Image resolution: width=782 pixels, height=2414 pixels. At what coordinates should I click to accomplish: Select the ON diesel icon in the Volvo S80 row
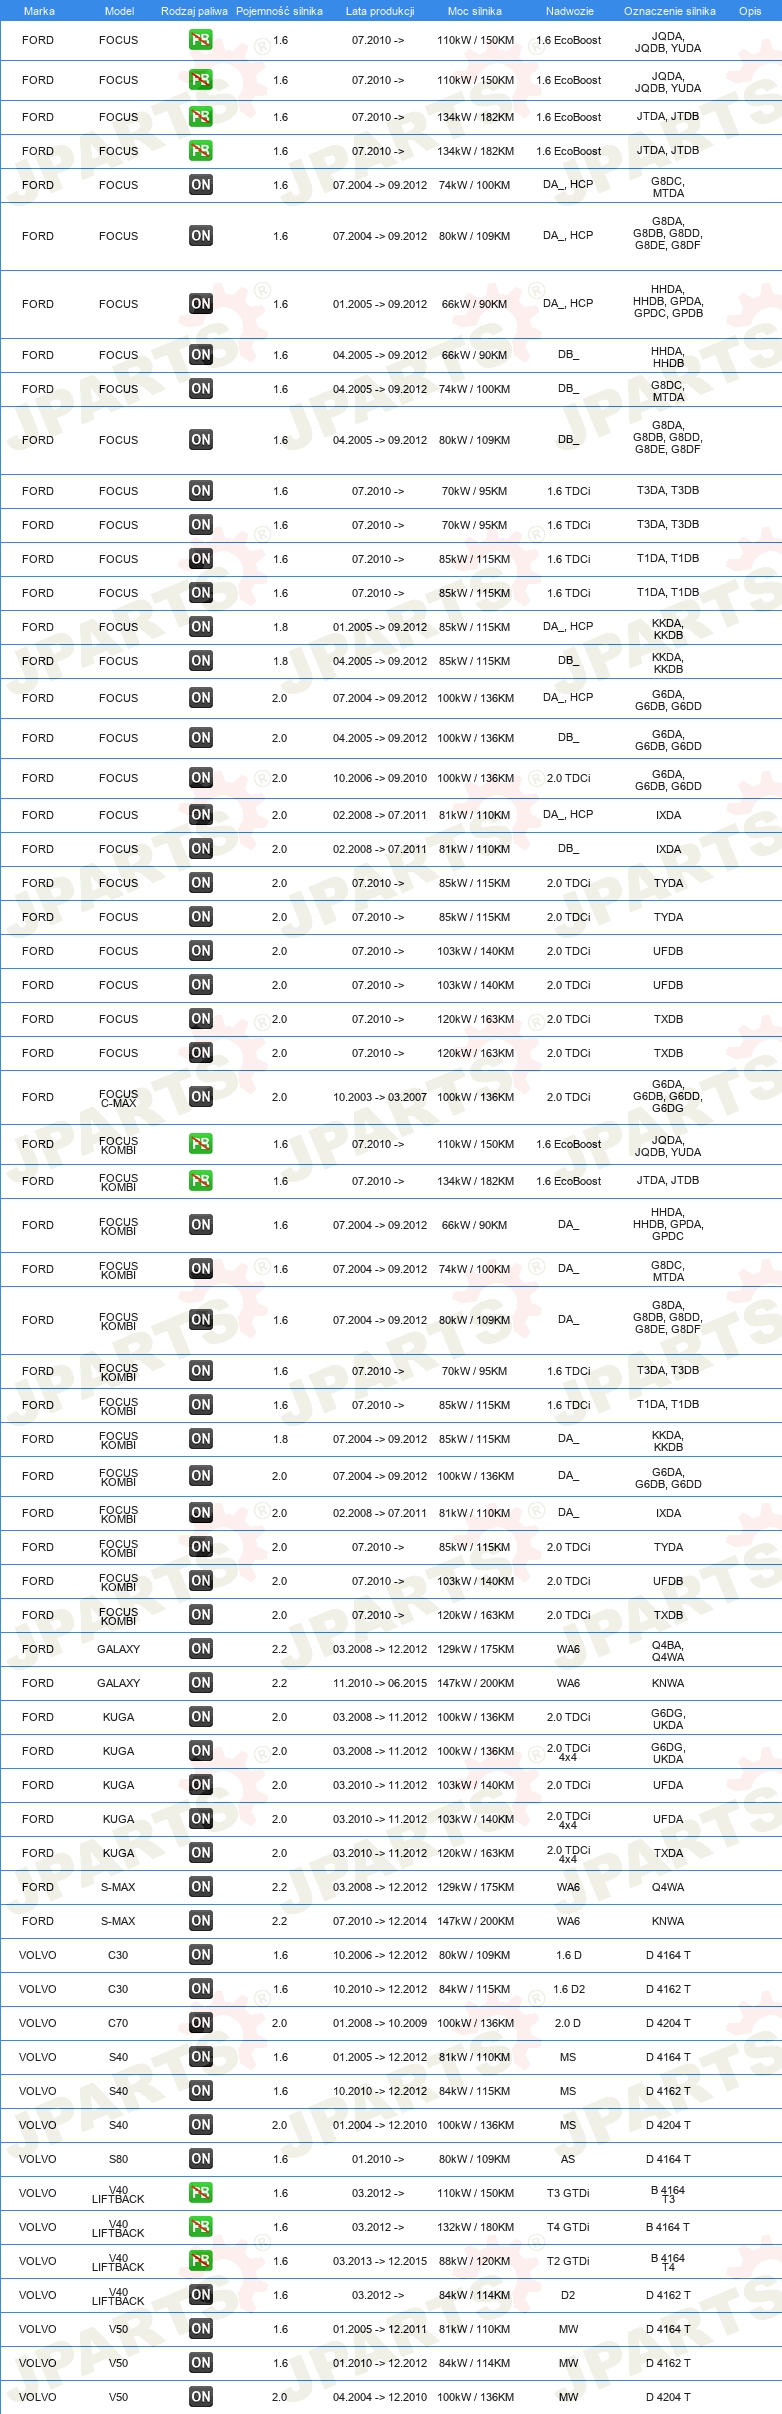tap(200, 2159)
